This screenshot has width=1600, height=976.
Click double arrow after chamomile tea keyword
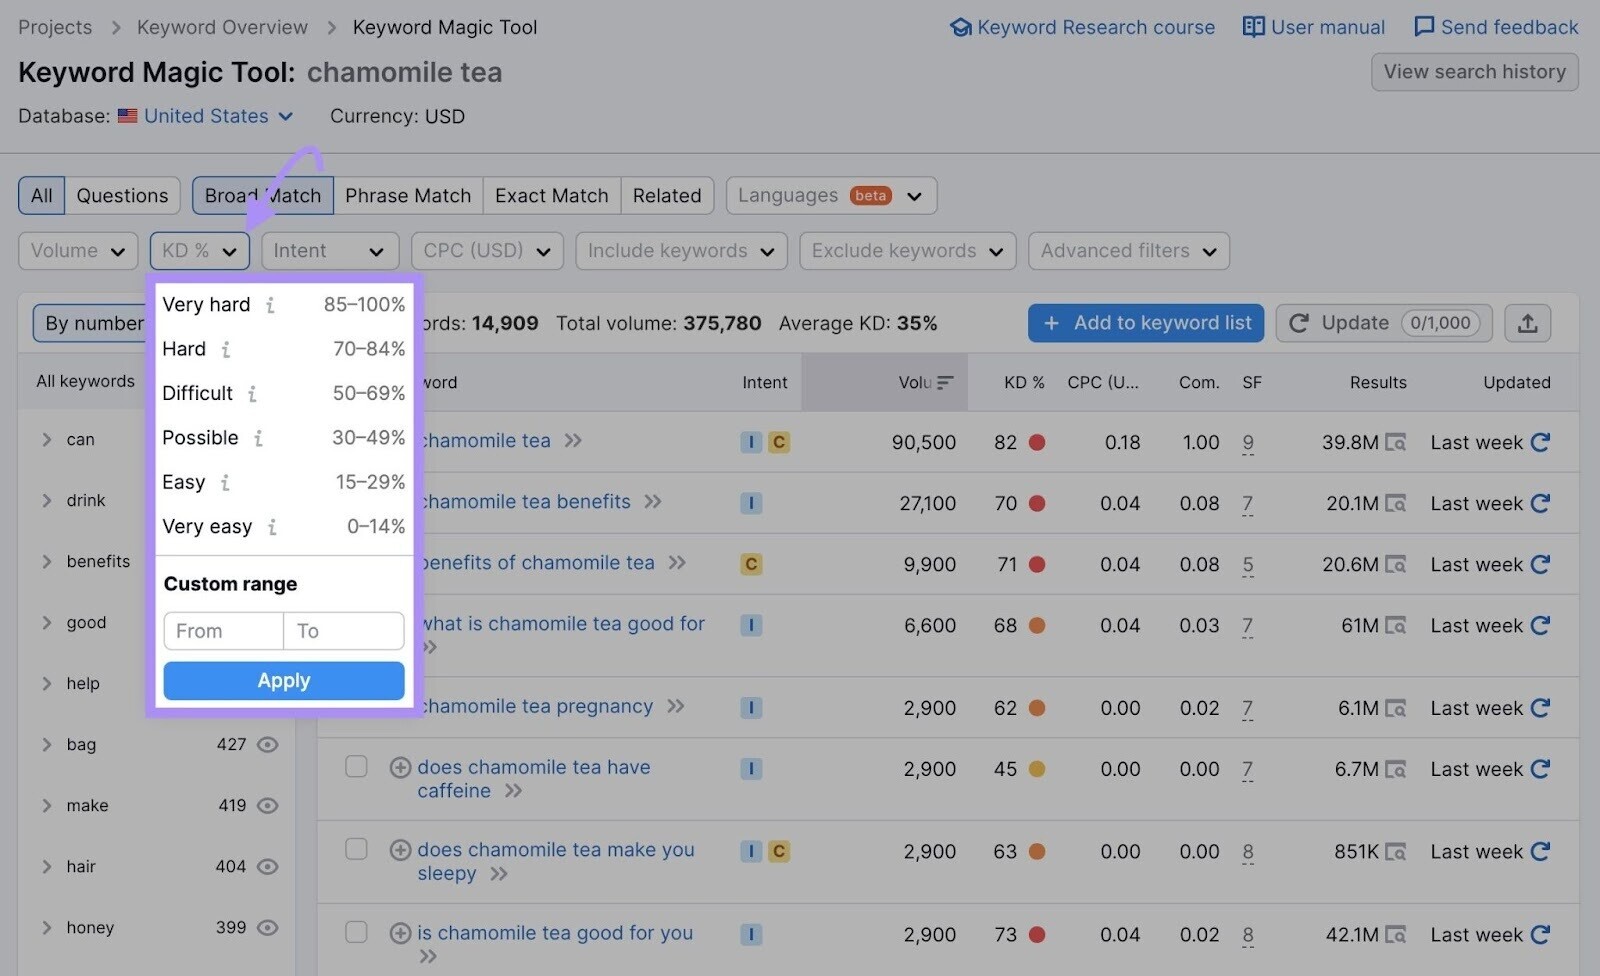573,441
